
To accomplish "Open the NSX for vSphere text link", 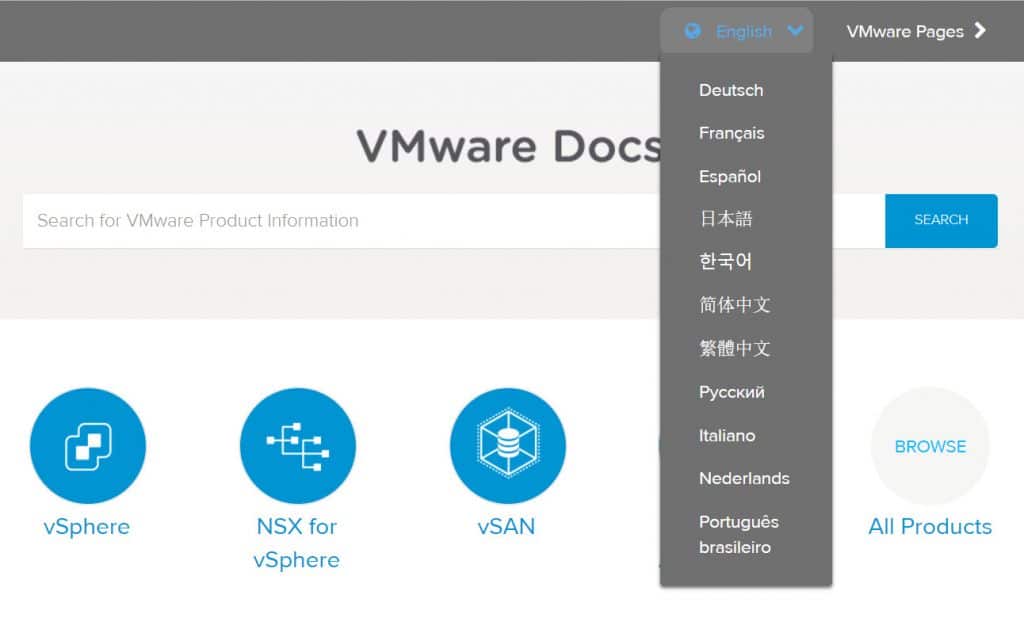I will (x=296, y=543).
